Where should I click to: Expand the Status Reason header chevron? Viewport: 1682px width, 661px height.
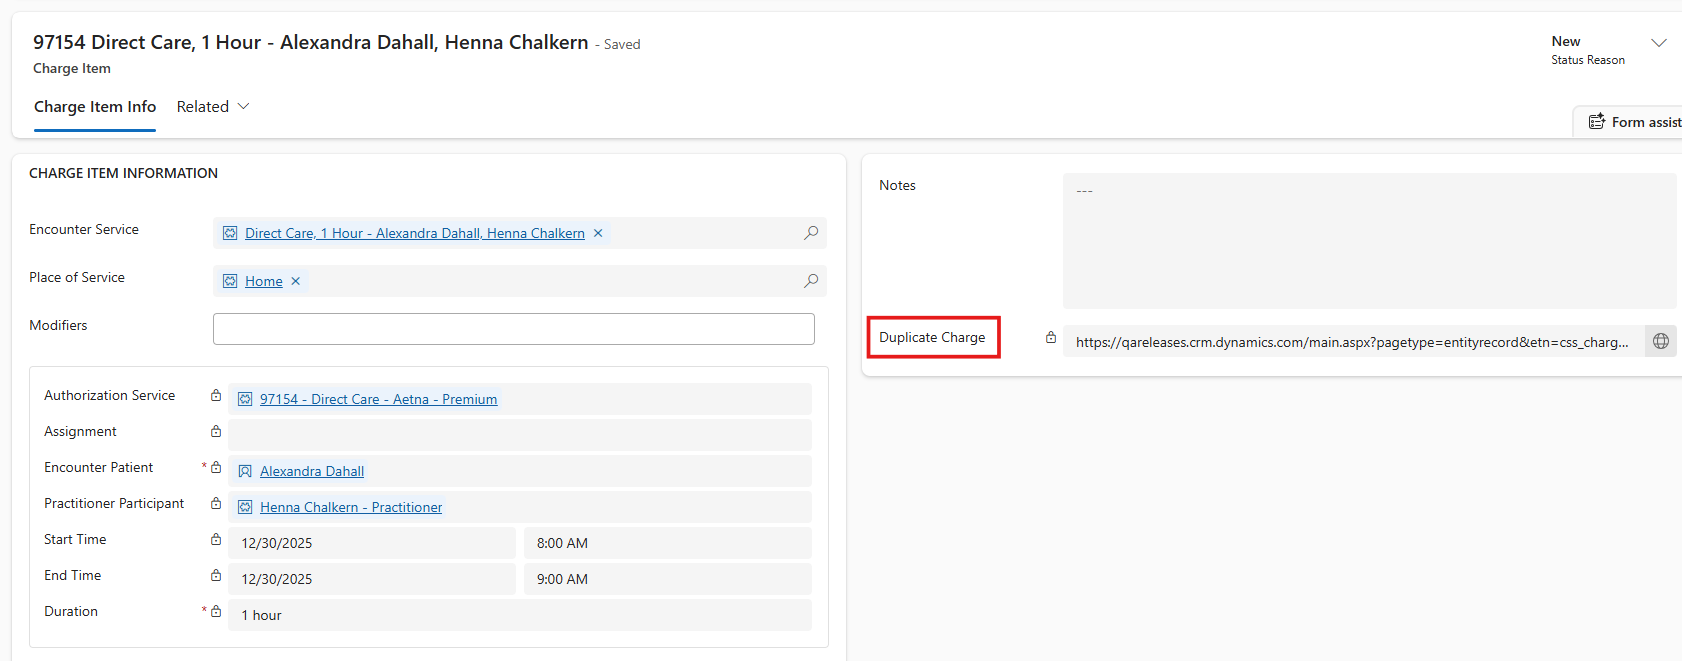click(1659, 43)
